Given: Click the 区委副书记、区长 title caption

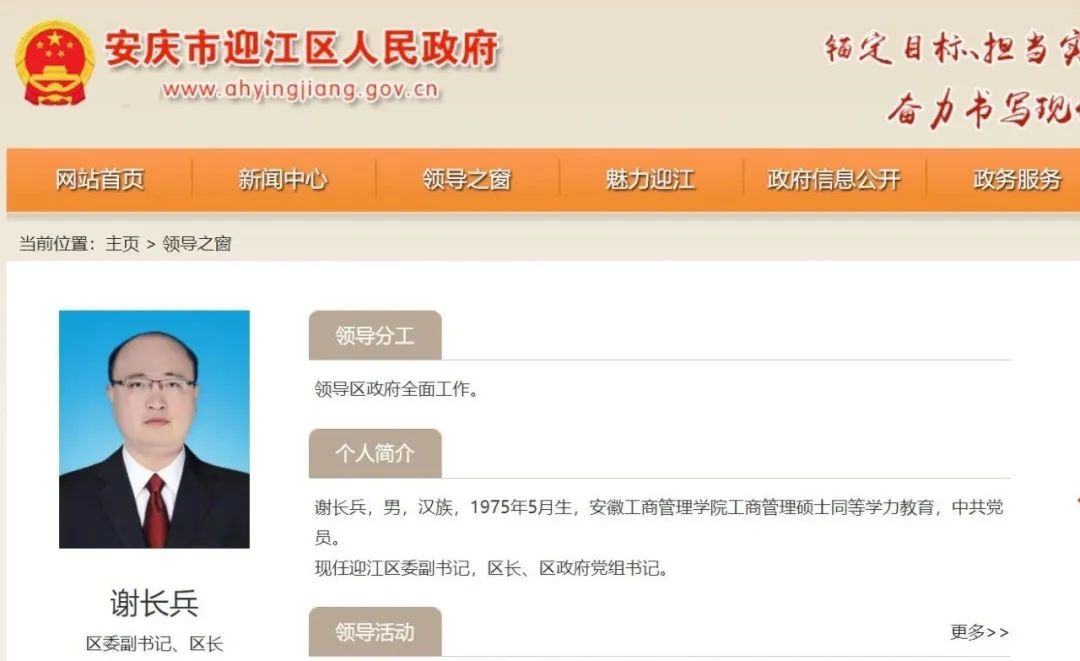Looking at the screenshot, I should pyautogui.click(x=154, y=644).
